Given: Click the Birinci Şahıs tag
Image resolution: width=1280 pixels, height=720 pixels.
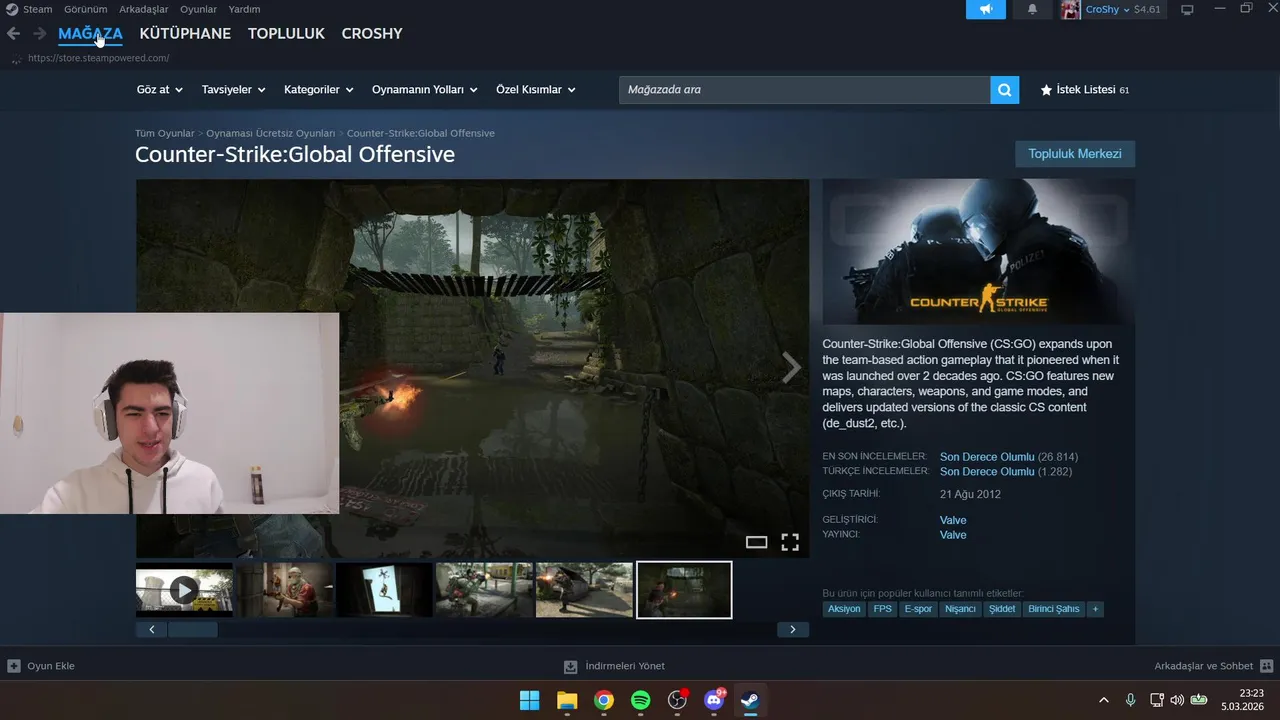Looking at the screenshot, I should tap(1054, 609).
